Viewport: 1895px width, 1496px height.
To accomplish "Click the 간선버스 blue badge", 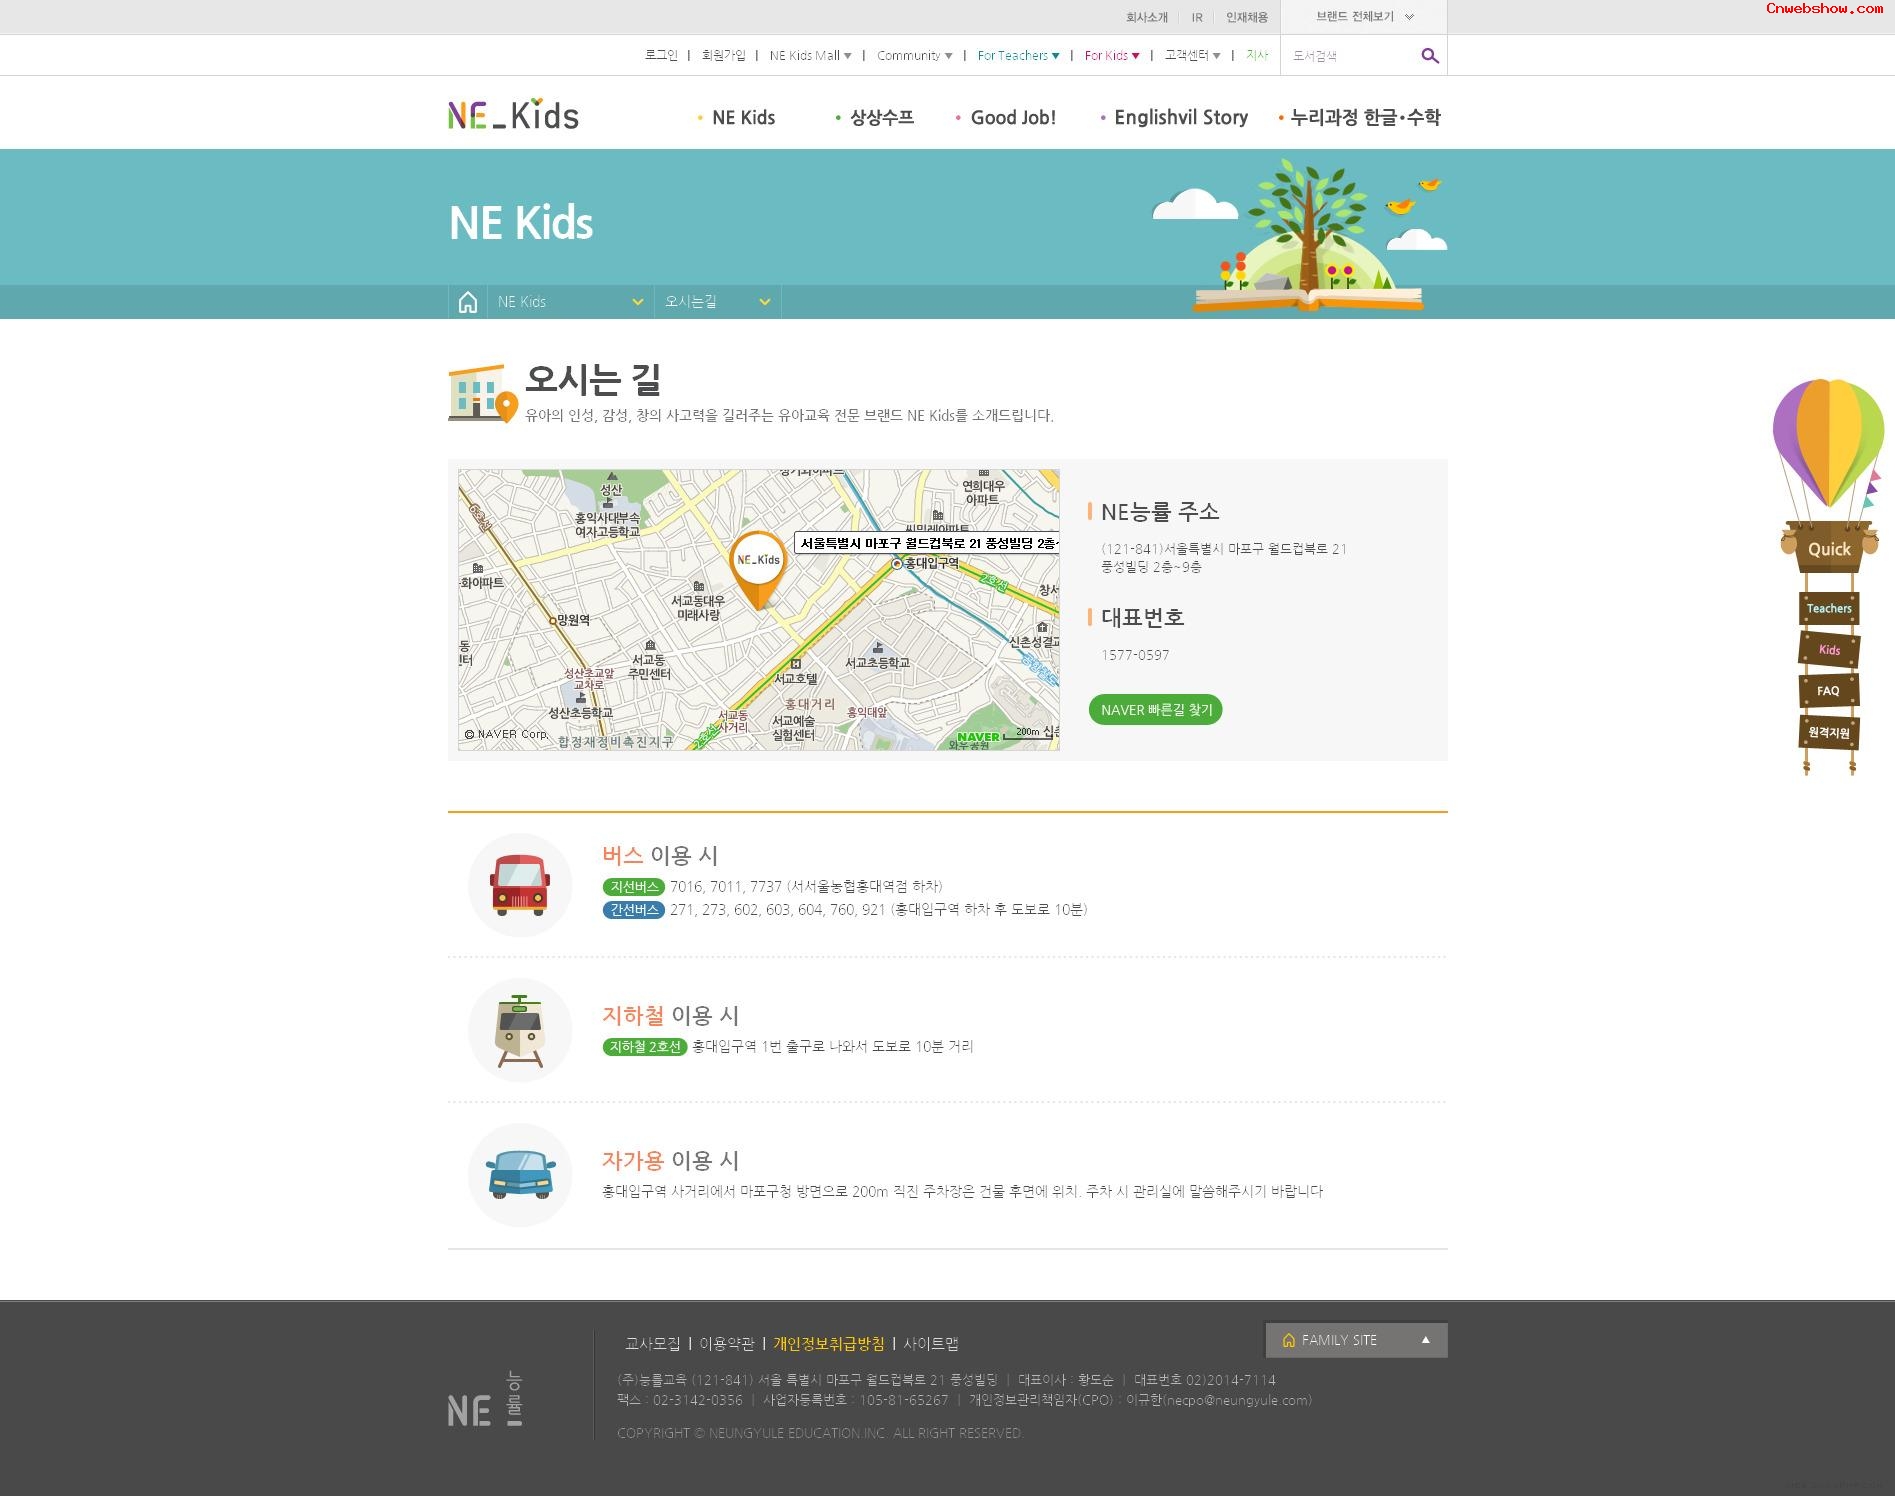I will pyautogui.click(x=633, y=910).
